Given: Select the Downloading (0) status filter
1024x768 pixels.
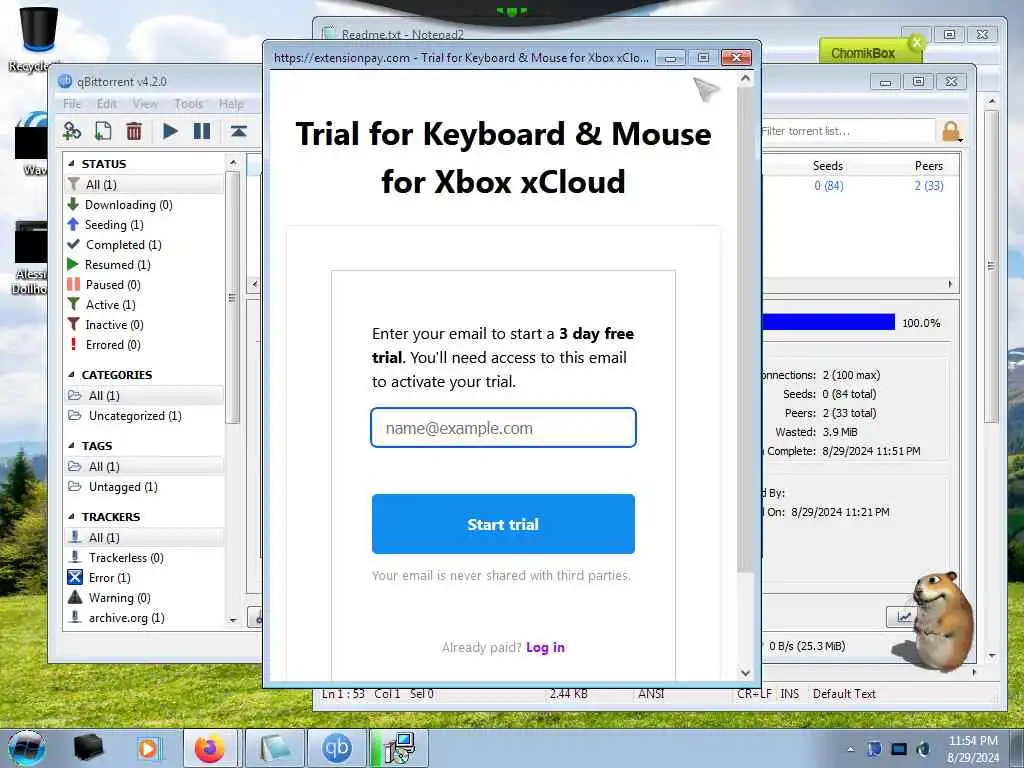Looking at the screenshot, I should 129,204.
